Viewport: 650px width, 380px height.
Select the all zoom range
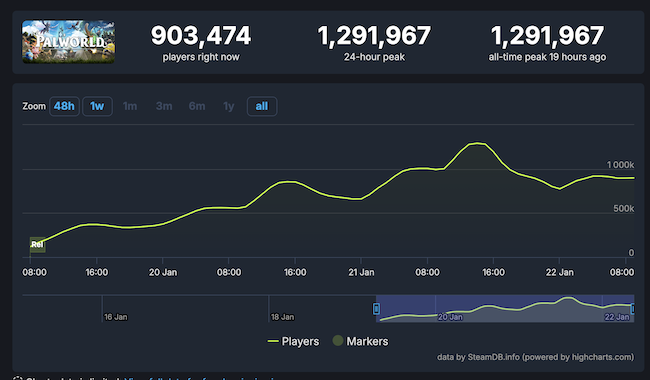click(x=262, y=106)
